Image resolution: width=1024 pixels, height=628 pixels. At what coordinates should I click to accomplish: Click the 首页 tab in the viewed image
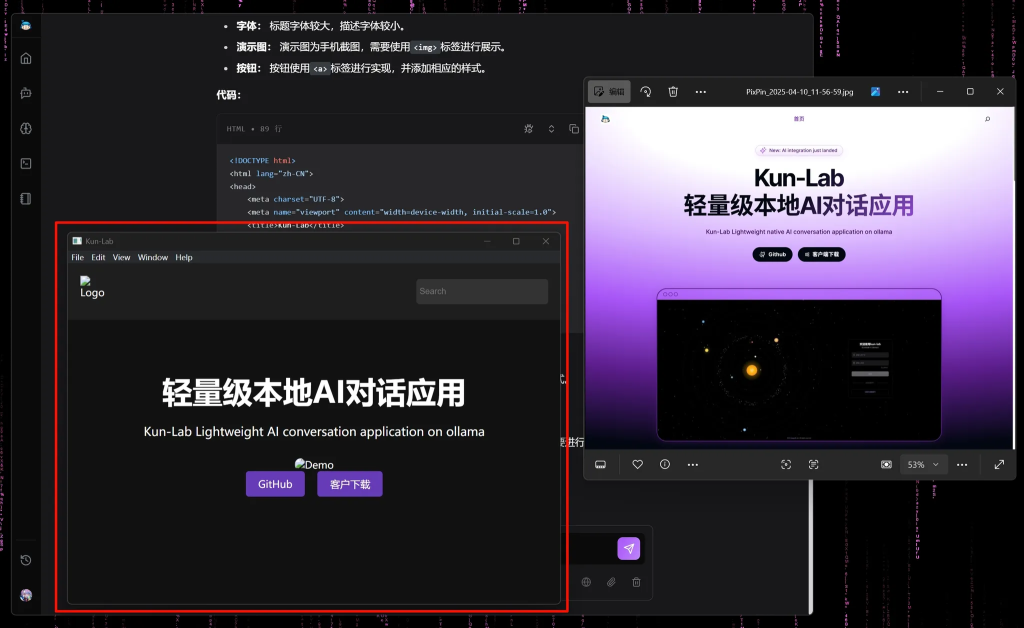[799, 119]
